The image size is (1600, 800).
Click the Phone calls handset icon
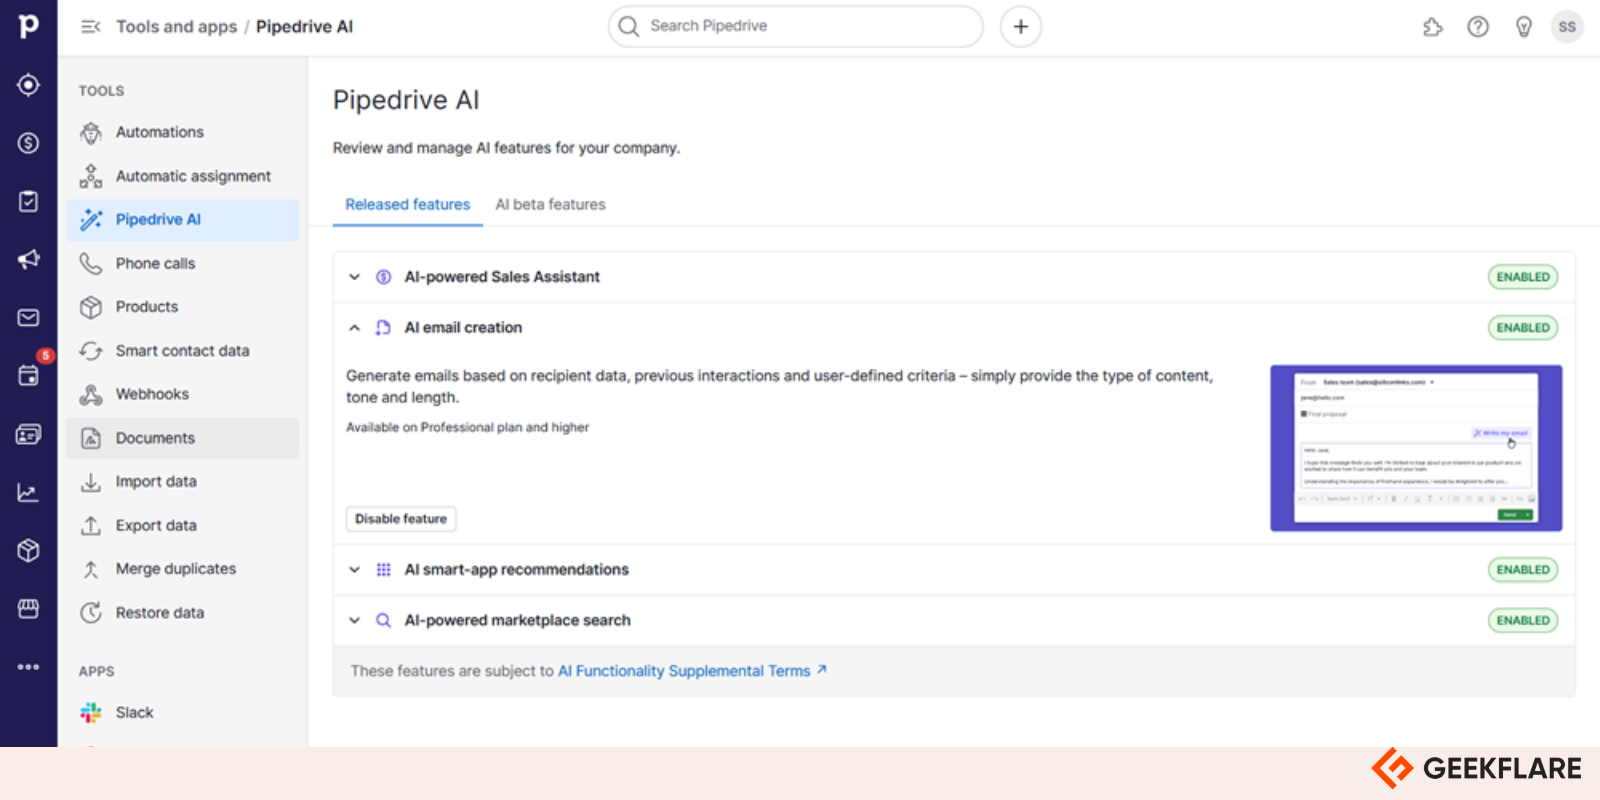tap(91, 263)
